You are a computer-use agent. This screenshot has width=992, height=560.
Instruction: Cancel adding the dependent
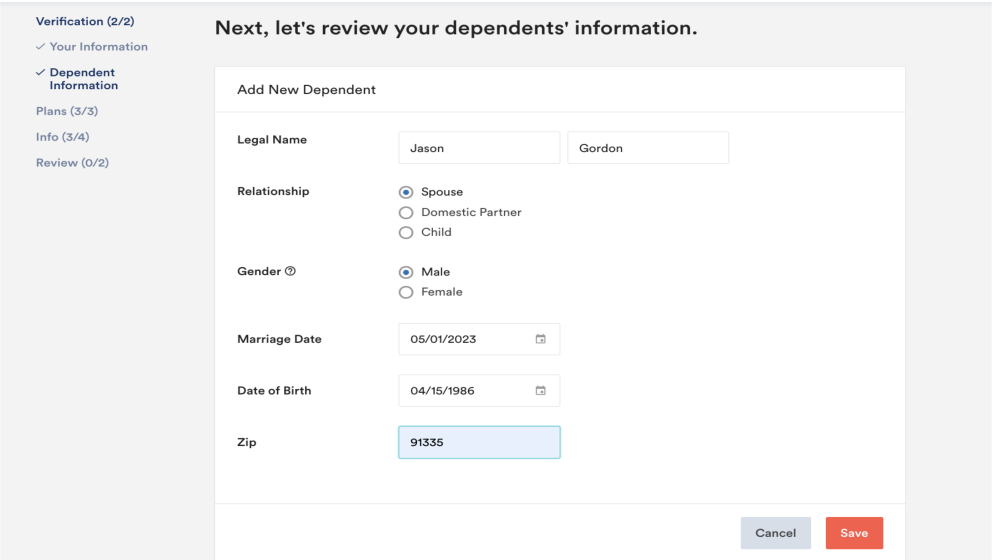776,533
